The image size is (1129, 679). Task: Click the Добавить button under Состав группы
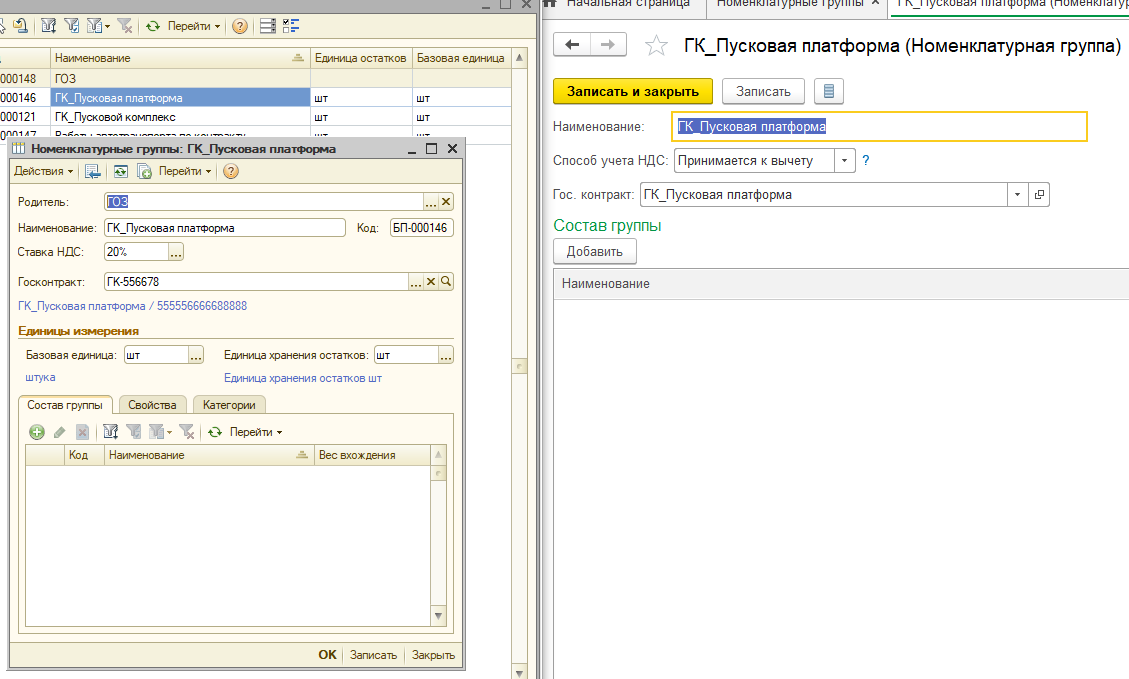(595, 251)
